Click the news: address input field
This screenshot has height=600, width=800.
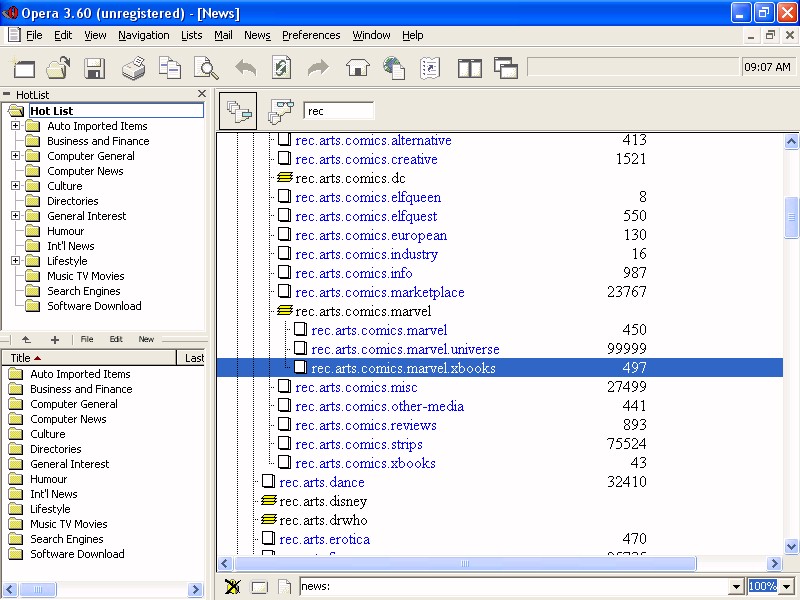click(x=514, y=587)
